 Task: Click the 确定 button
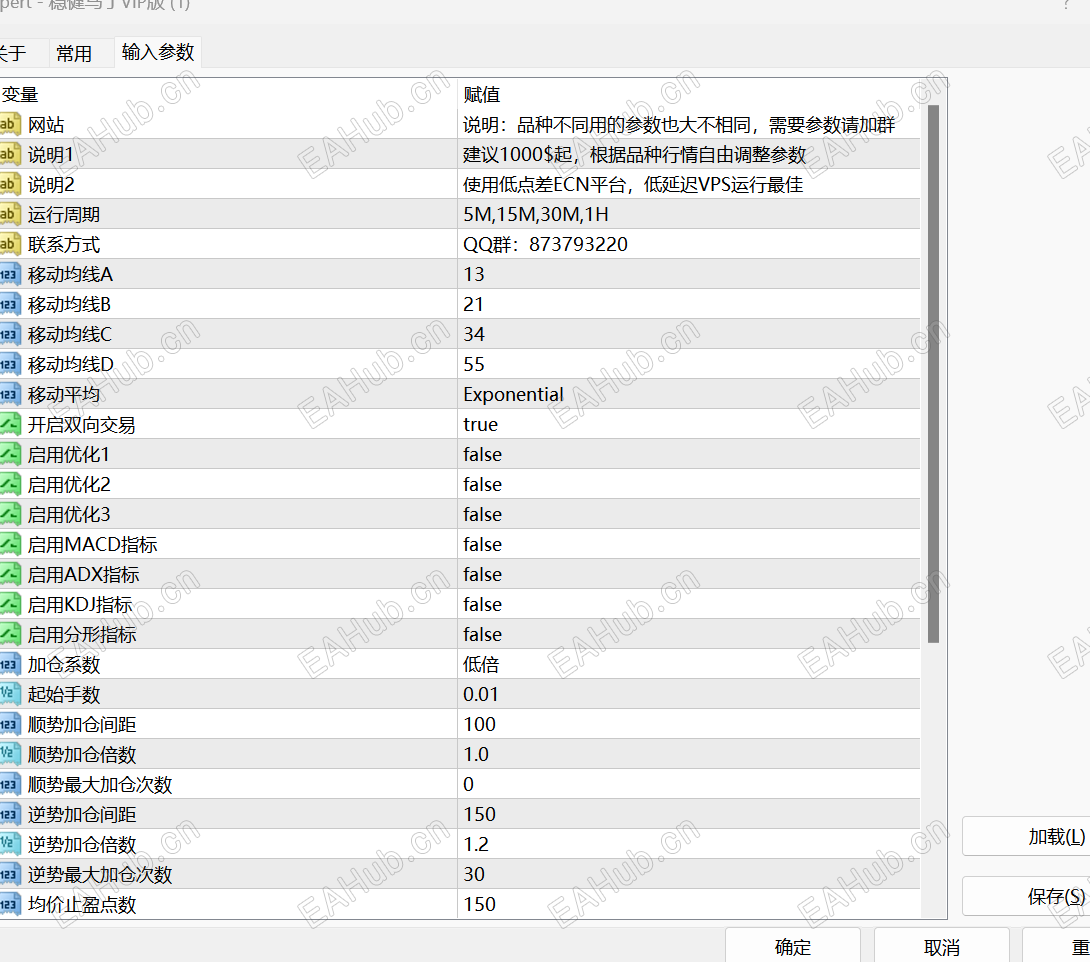pyautogui.click(x=792, y=947)
